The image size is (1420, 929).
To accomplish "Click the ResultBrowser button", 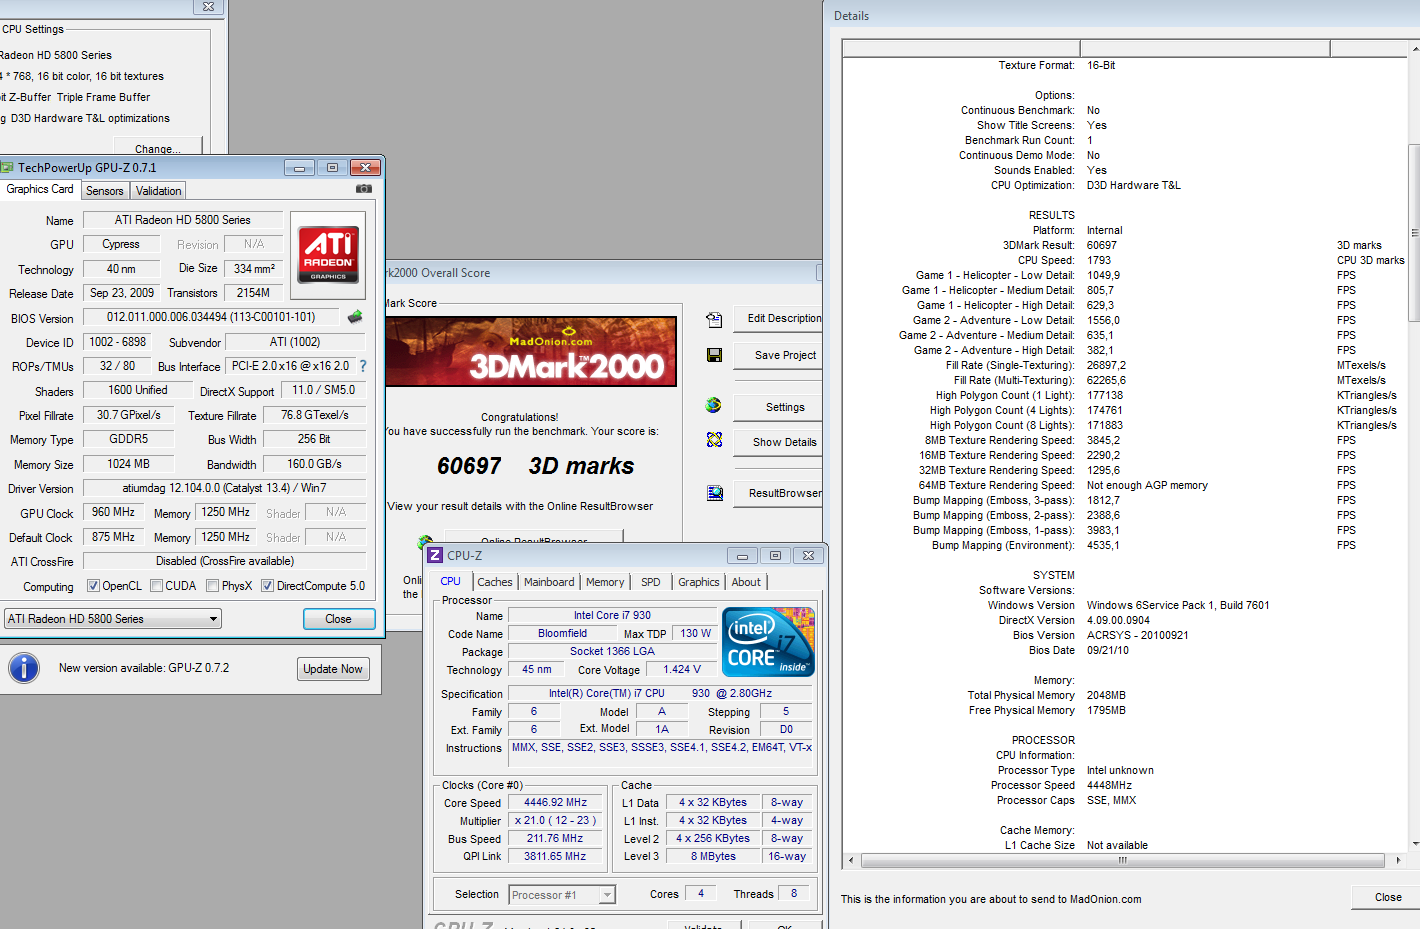I will 780,493.
